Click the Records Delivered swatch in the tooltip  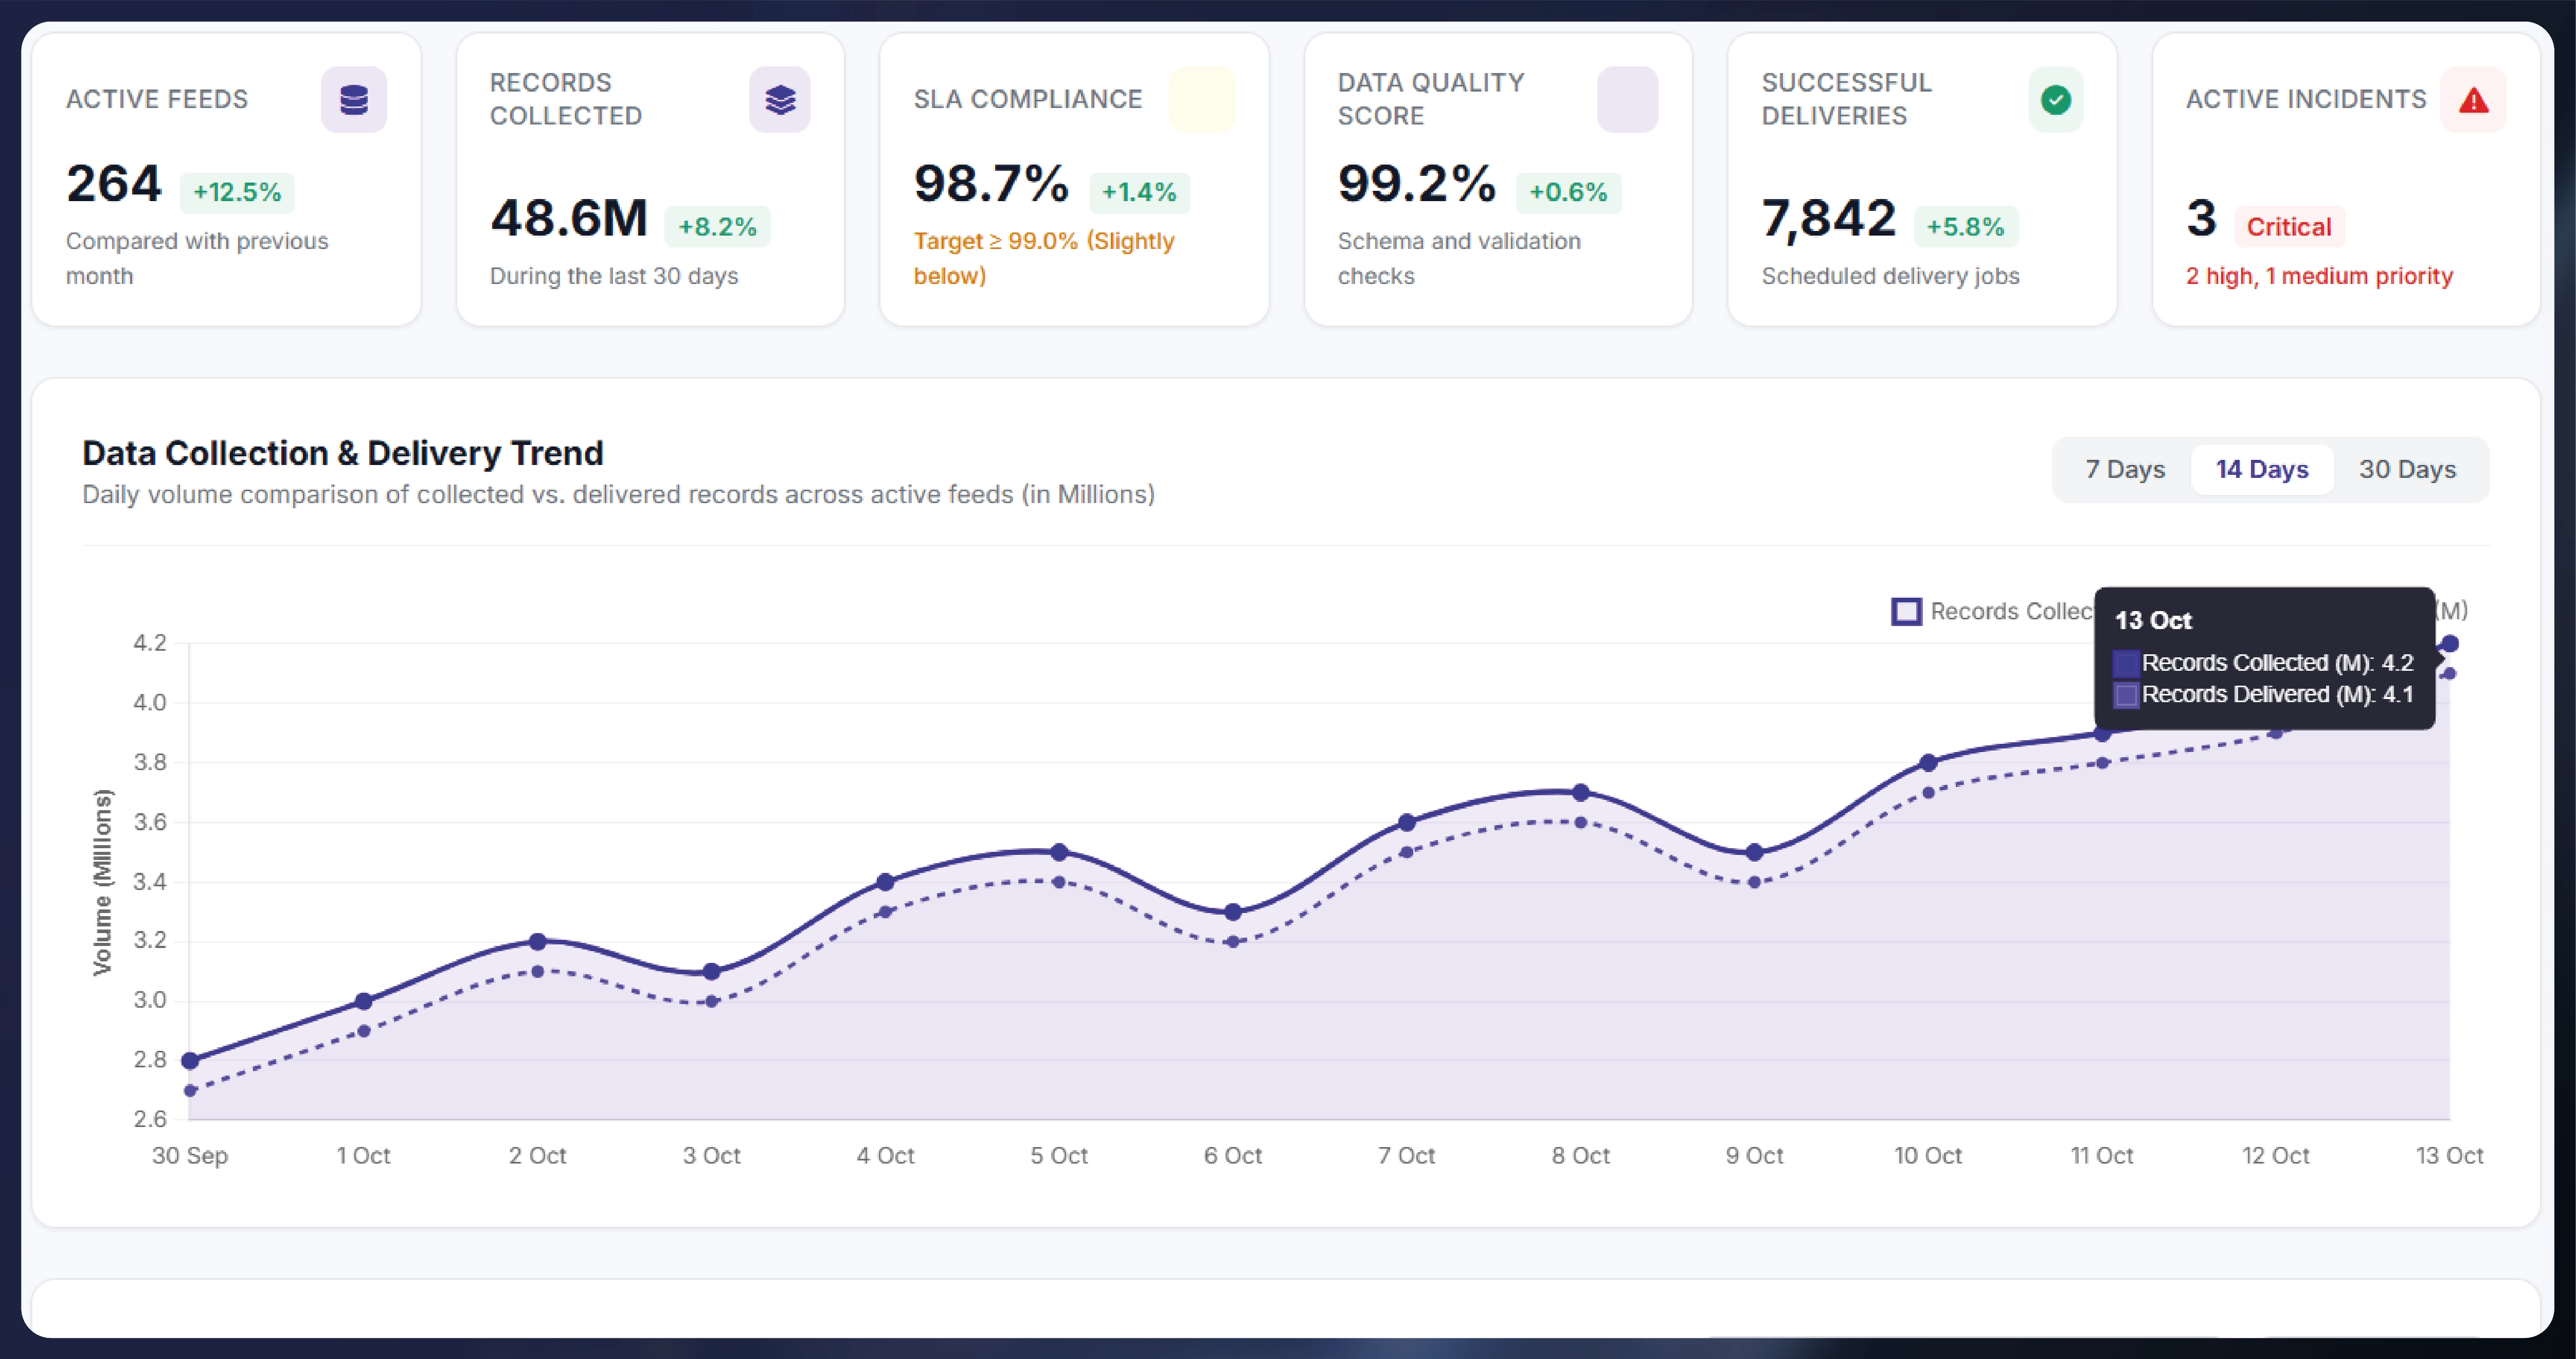click(x=2126, y=695)
